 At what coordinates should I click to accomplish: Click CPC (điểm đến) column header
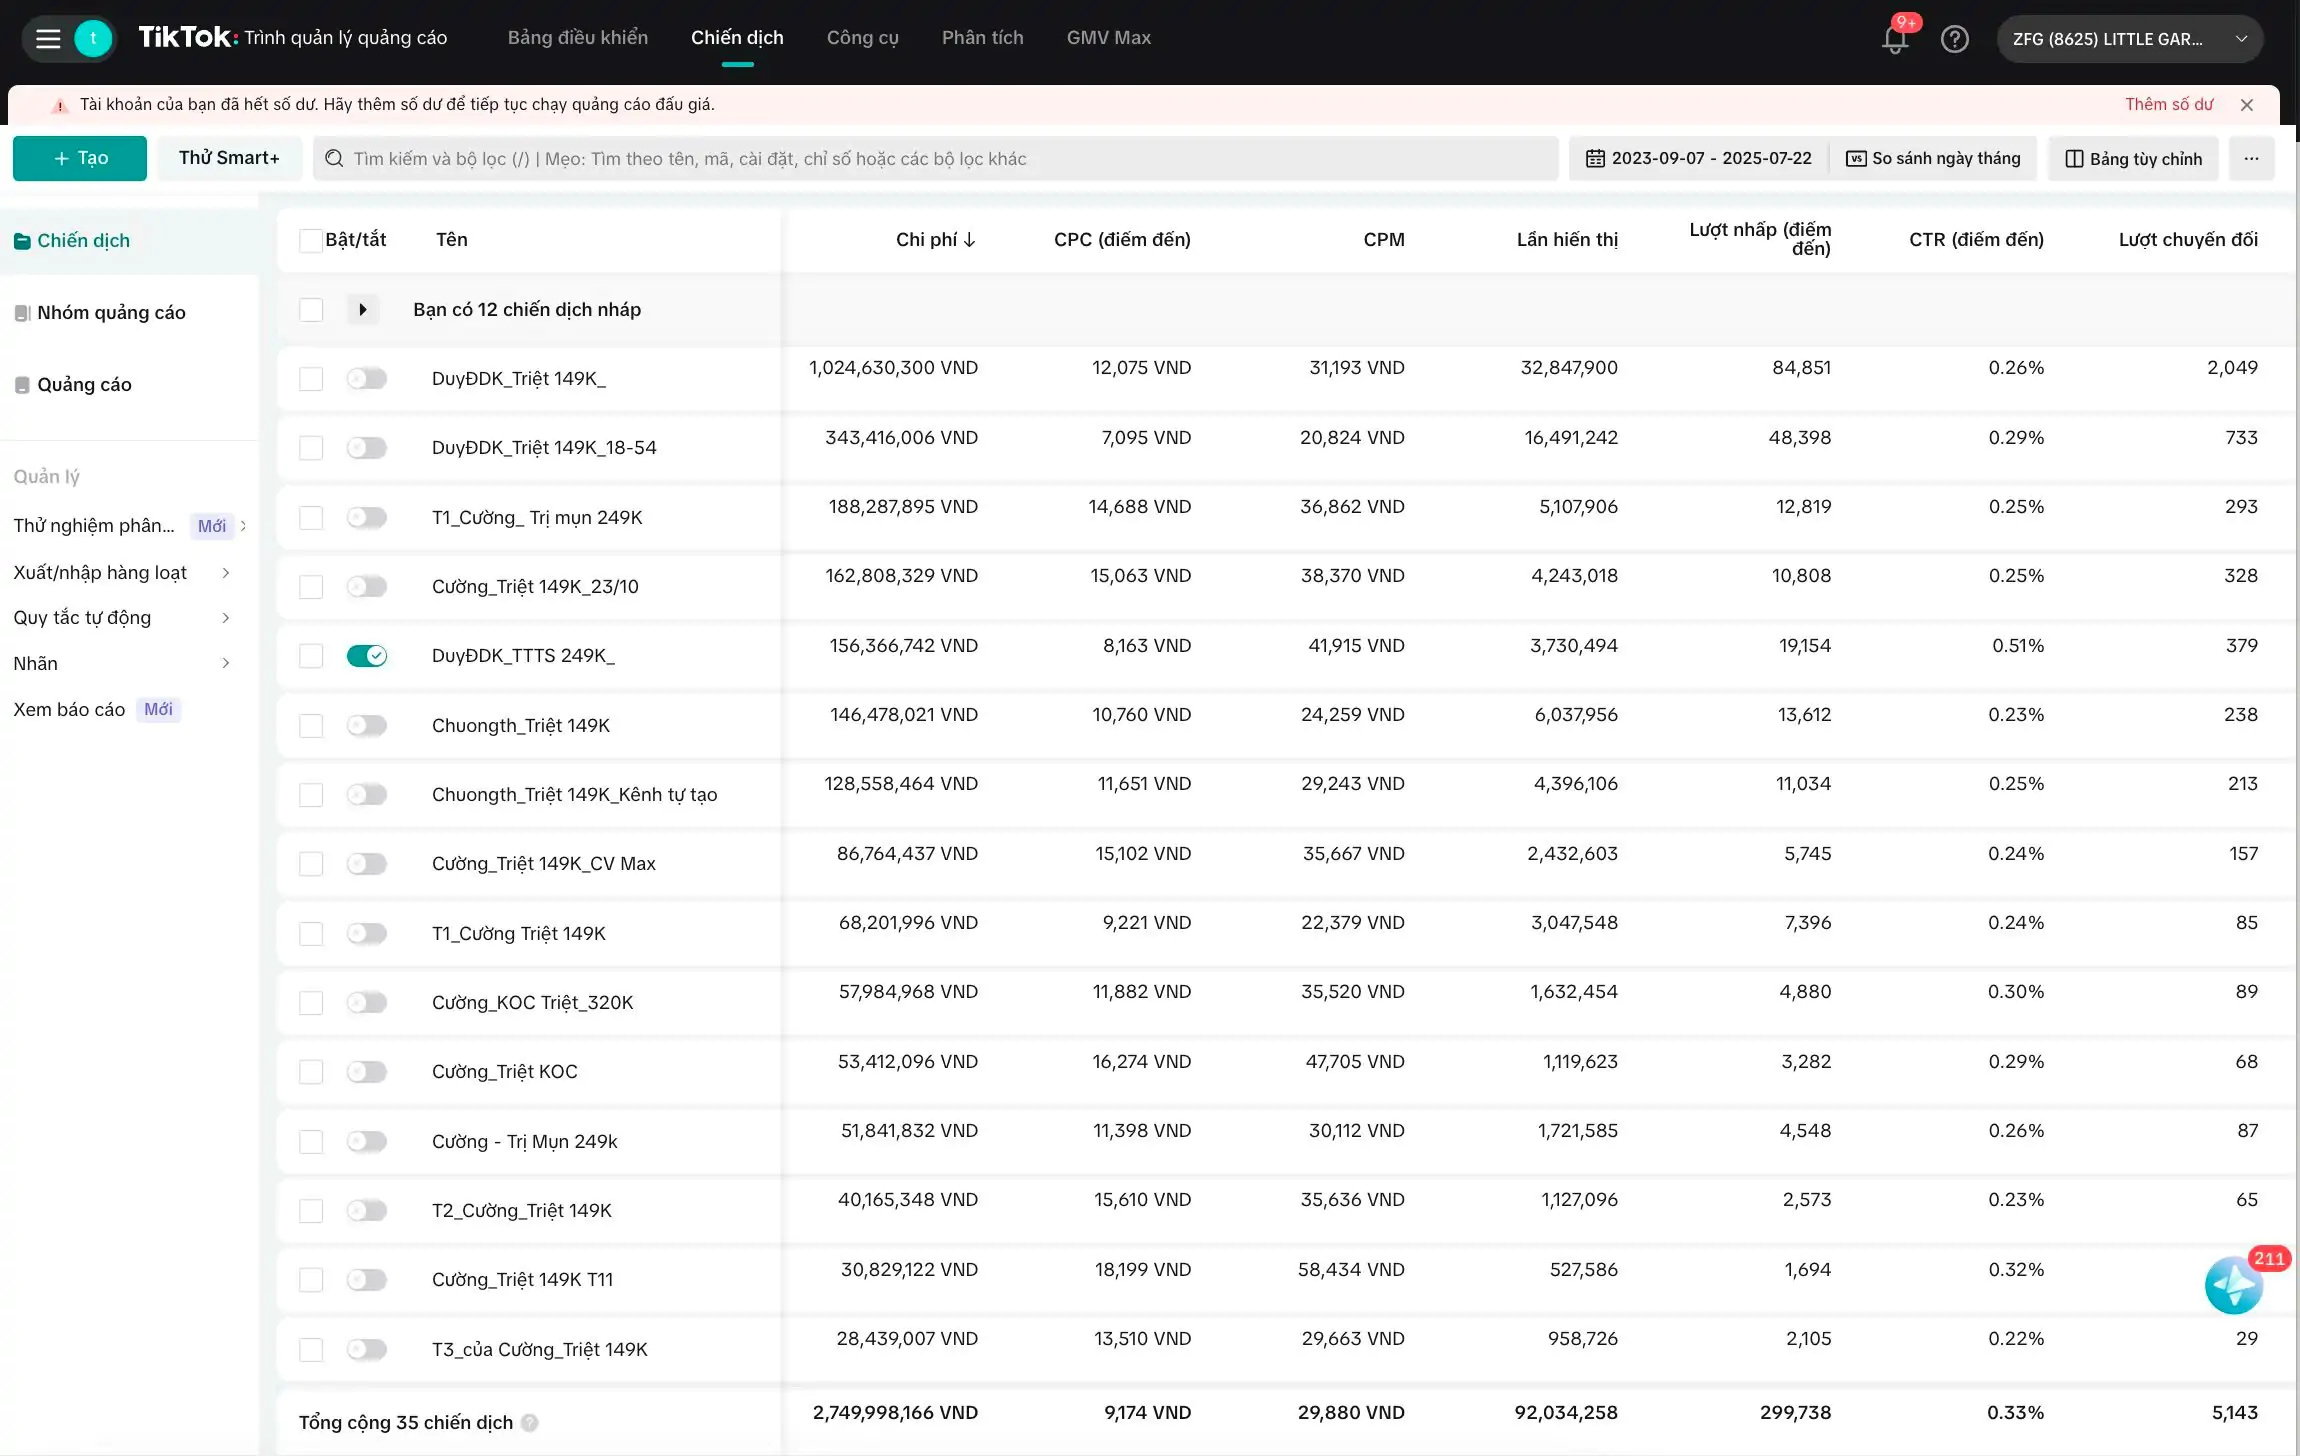tap(1122, 240)
